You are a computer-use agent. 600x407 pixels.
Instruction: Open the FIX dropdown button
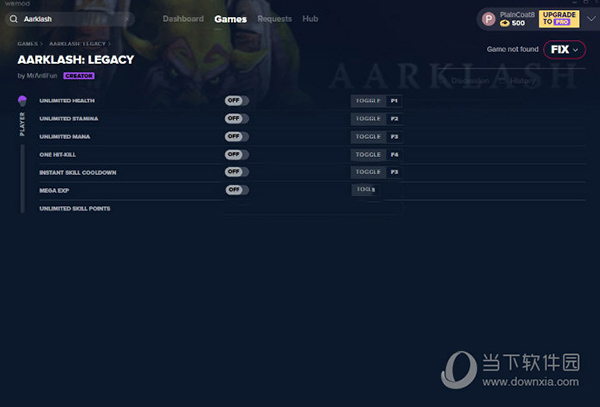564,49
